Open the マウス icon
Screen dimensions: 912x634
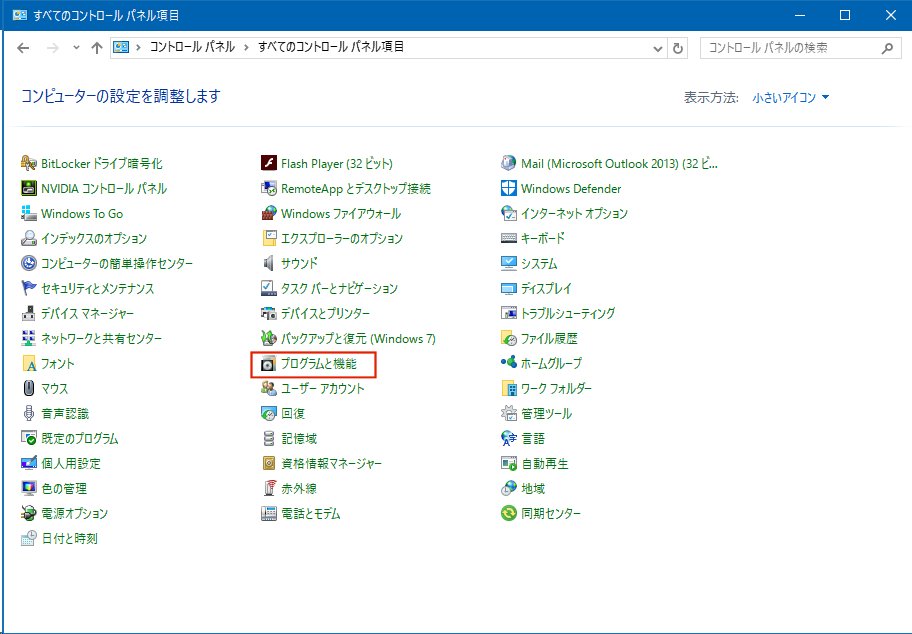(x=28, y=389)
